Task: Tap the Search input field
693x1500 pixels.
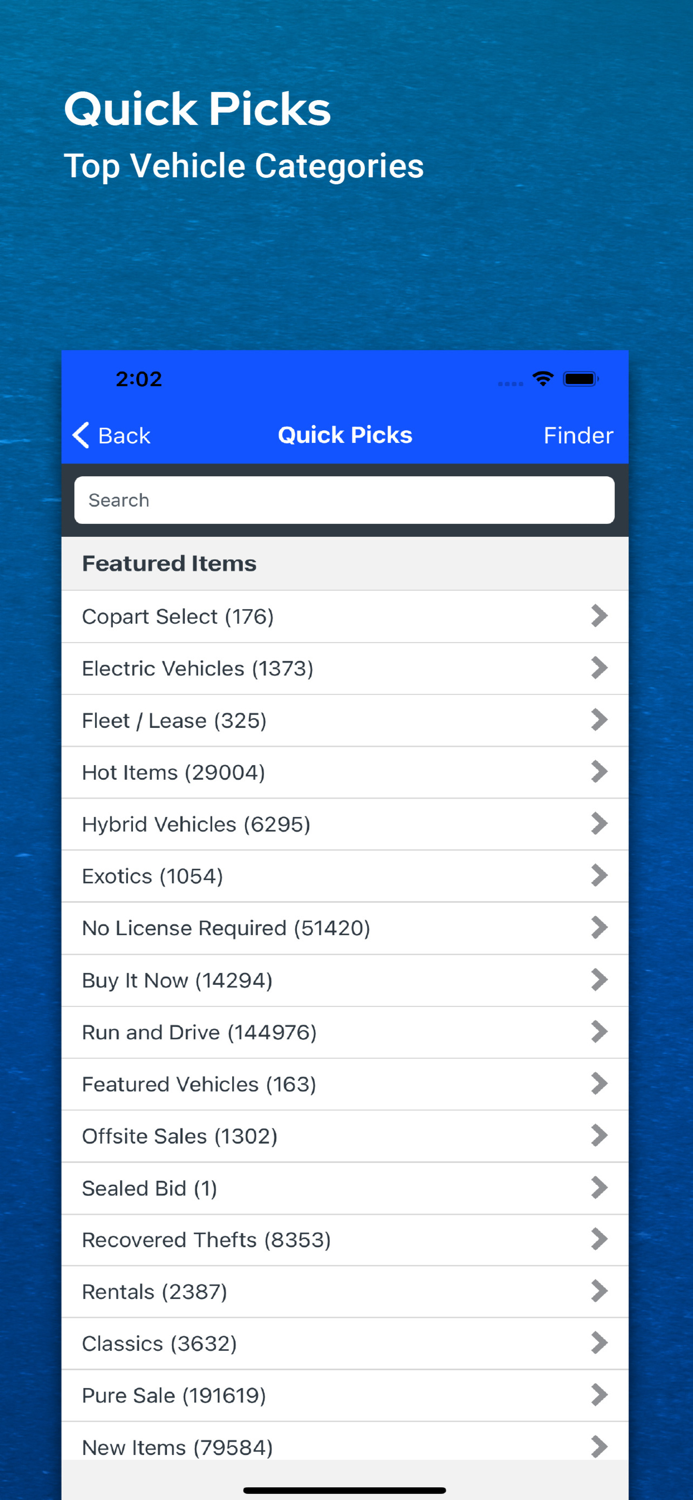Action: pyautogui.click(x=345, y=500)
